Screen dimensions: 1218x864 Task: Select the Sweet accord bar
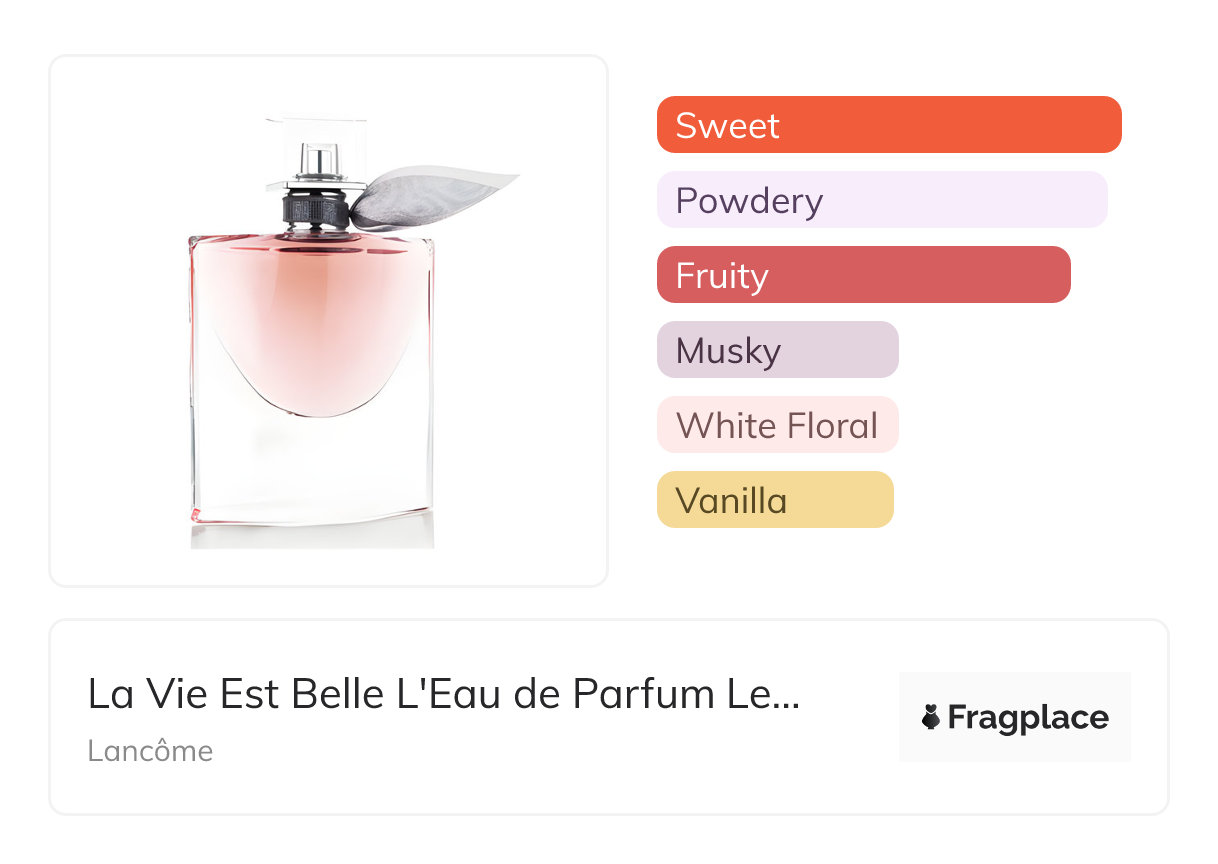click(888, 125)
